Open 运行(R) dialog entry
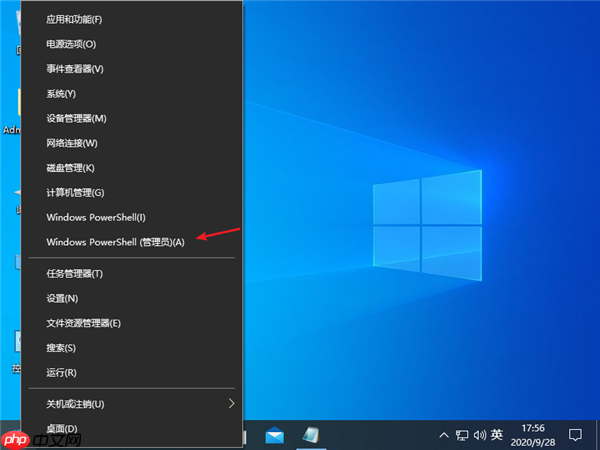 (131, 373)
